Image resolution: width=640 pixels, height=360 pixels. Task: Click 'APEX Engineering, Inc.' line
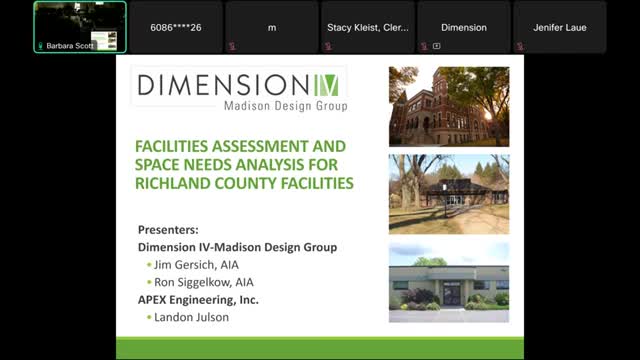click(x=198, y=300)
